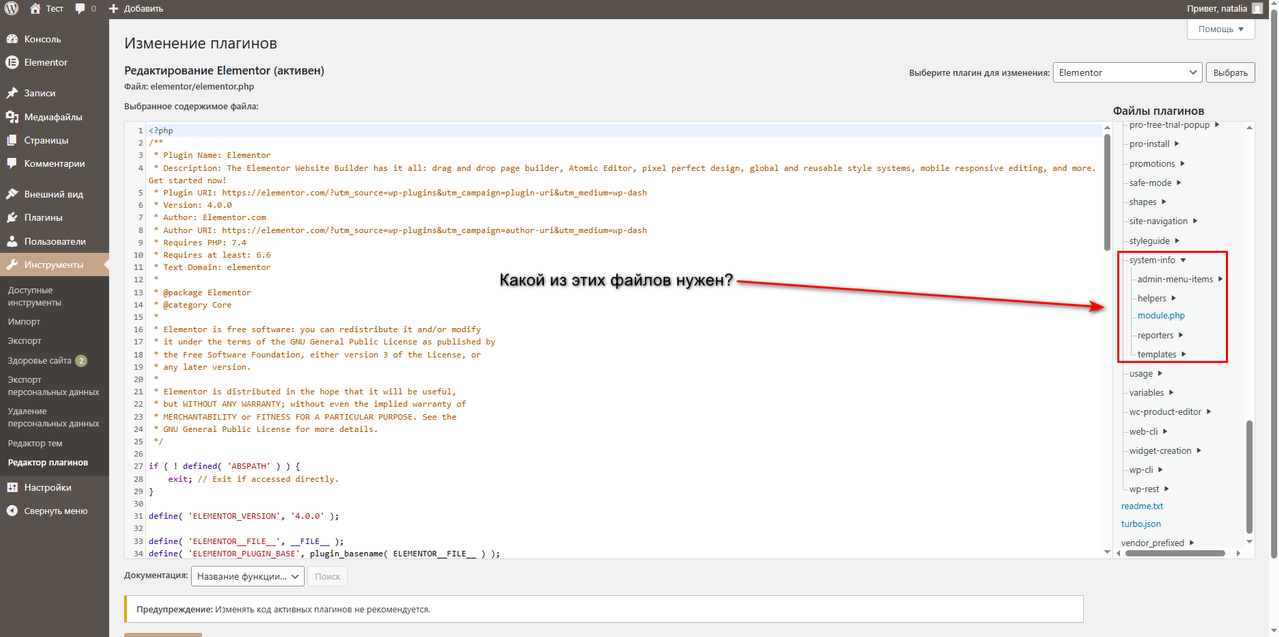Viewport: 1279px width, 637px height.
Task: Open Редактор тем submenu item
Action: tap(35, 443)
